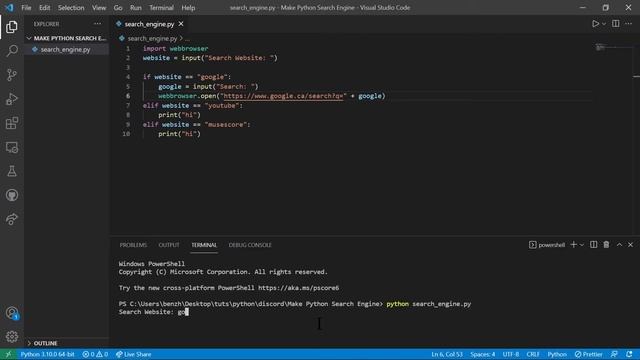The image size is (640, 360).
Task: Select the powershell terminal instance
Action: (547, 245)
